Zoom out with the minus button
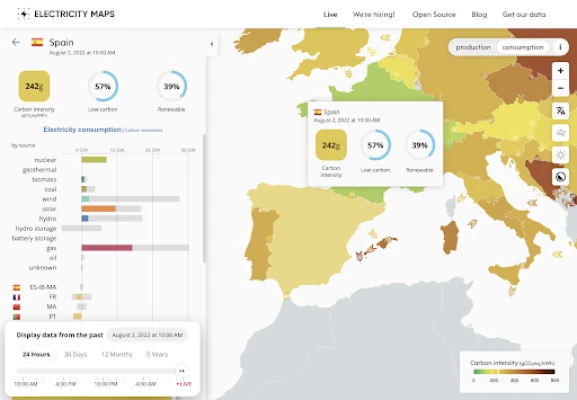The height and width of the screenshot is (400, 577). pos(560,88)
